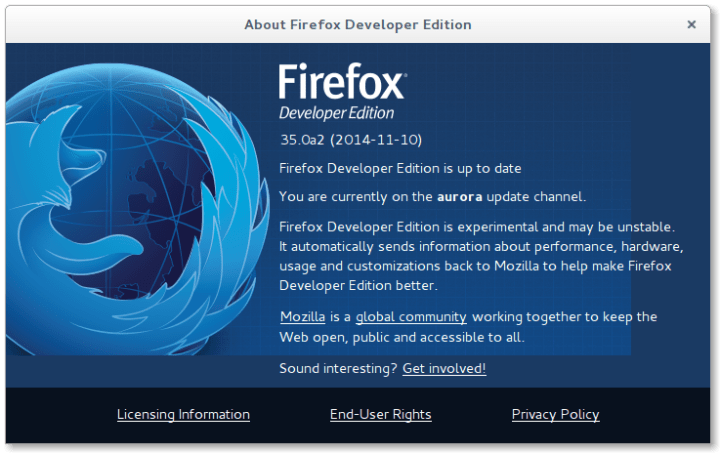The width and height of the screenshot is (720, 453).
Task: View End-User Rights
Action: 381,414
